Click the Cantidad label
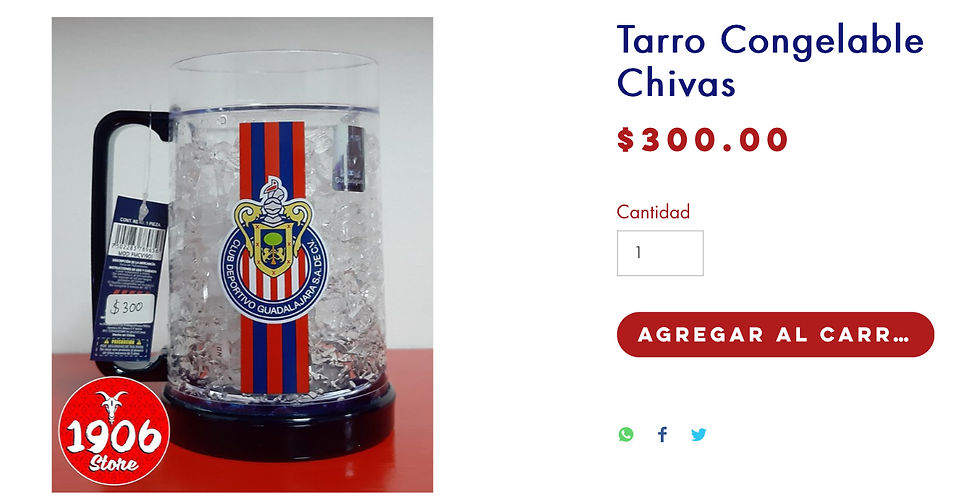The image size is (980, 504). [x=653, y=211]
